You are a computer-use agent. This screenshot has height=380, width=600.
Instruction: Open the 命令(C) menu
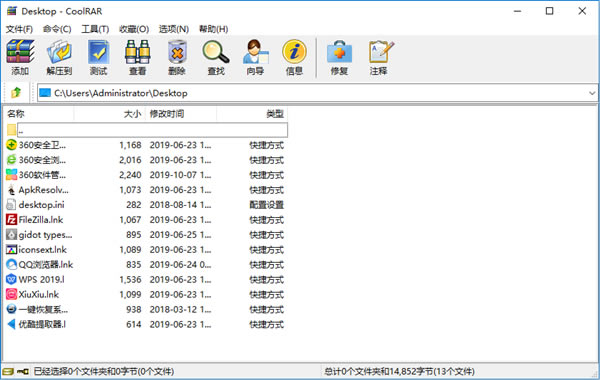point(57,29)
